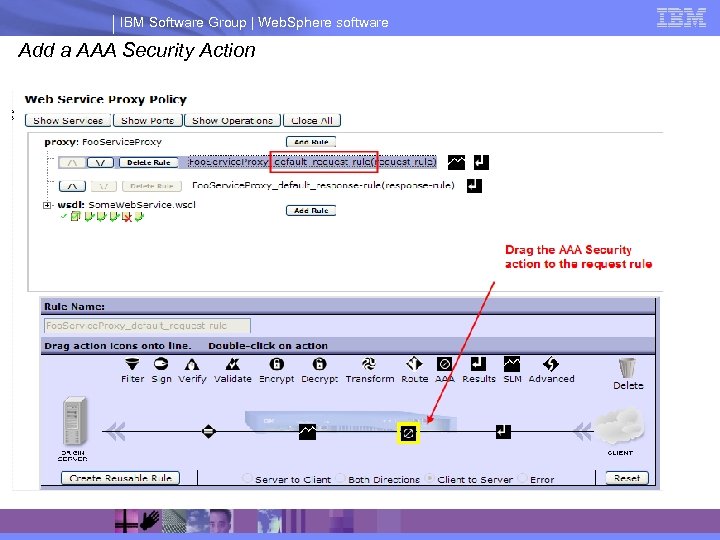Viewport: 720px width, 540px height.
Task: Select the Error direction radio button
Action: point(522,478)
